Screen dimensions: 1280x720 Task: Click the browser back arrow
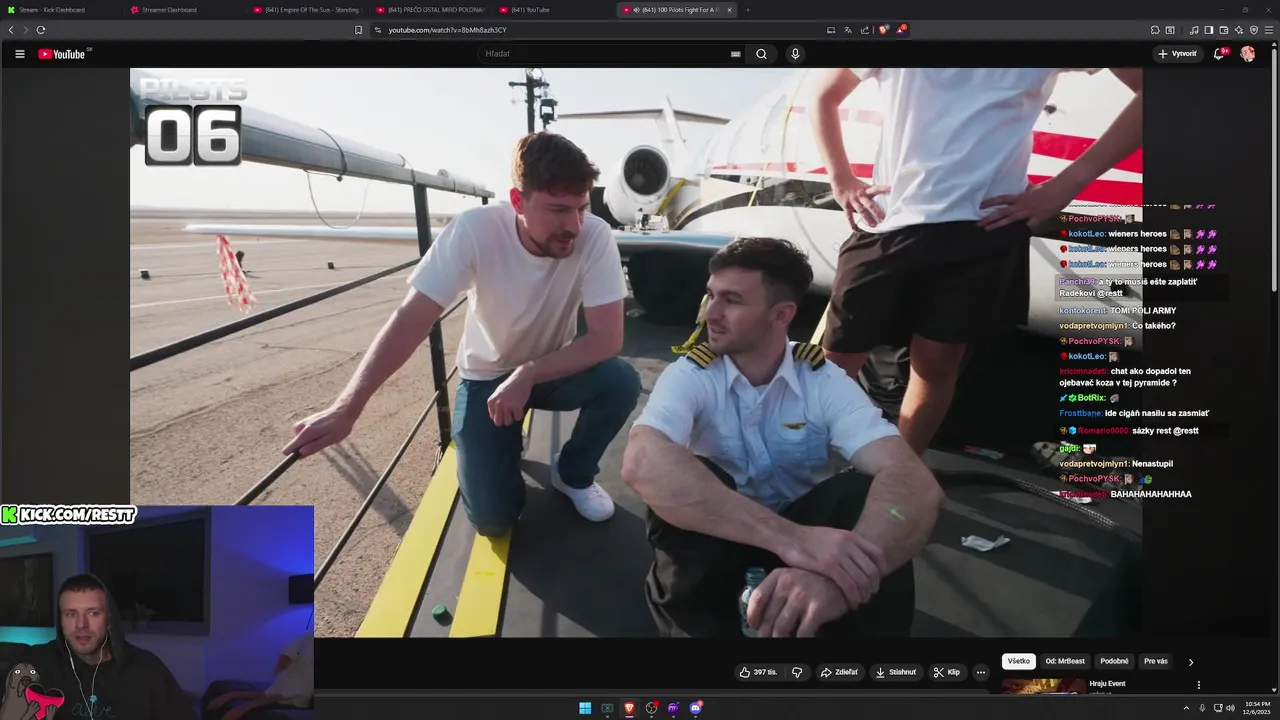click(11, 30)
